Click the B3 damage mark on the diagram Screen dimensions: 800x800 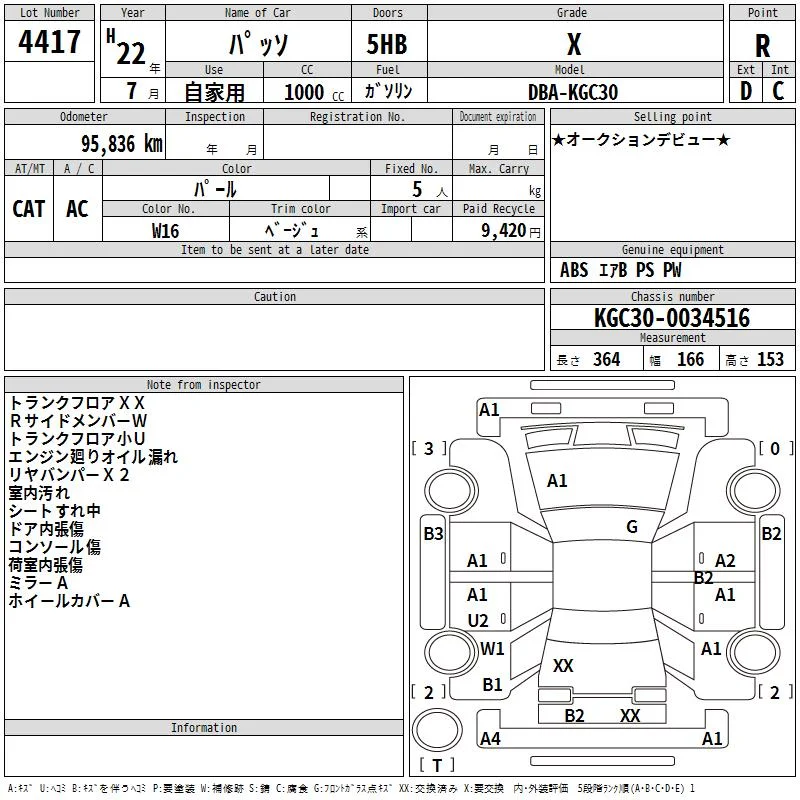click(433, 534)
